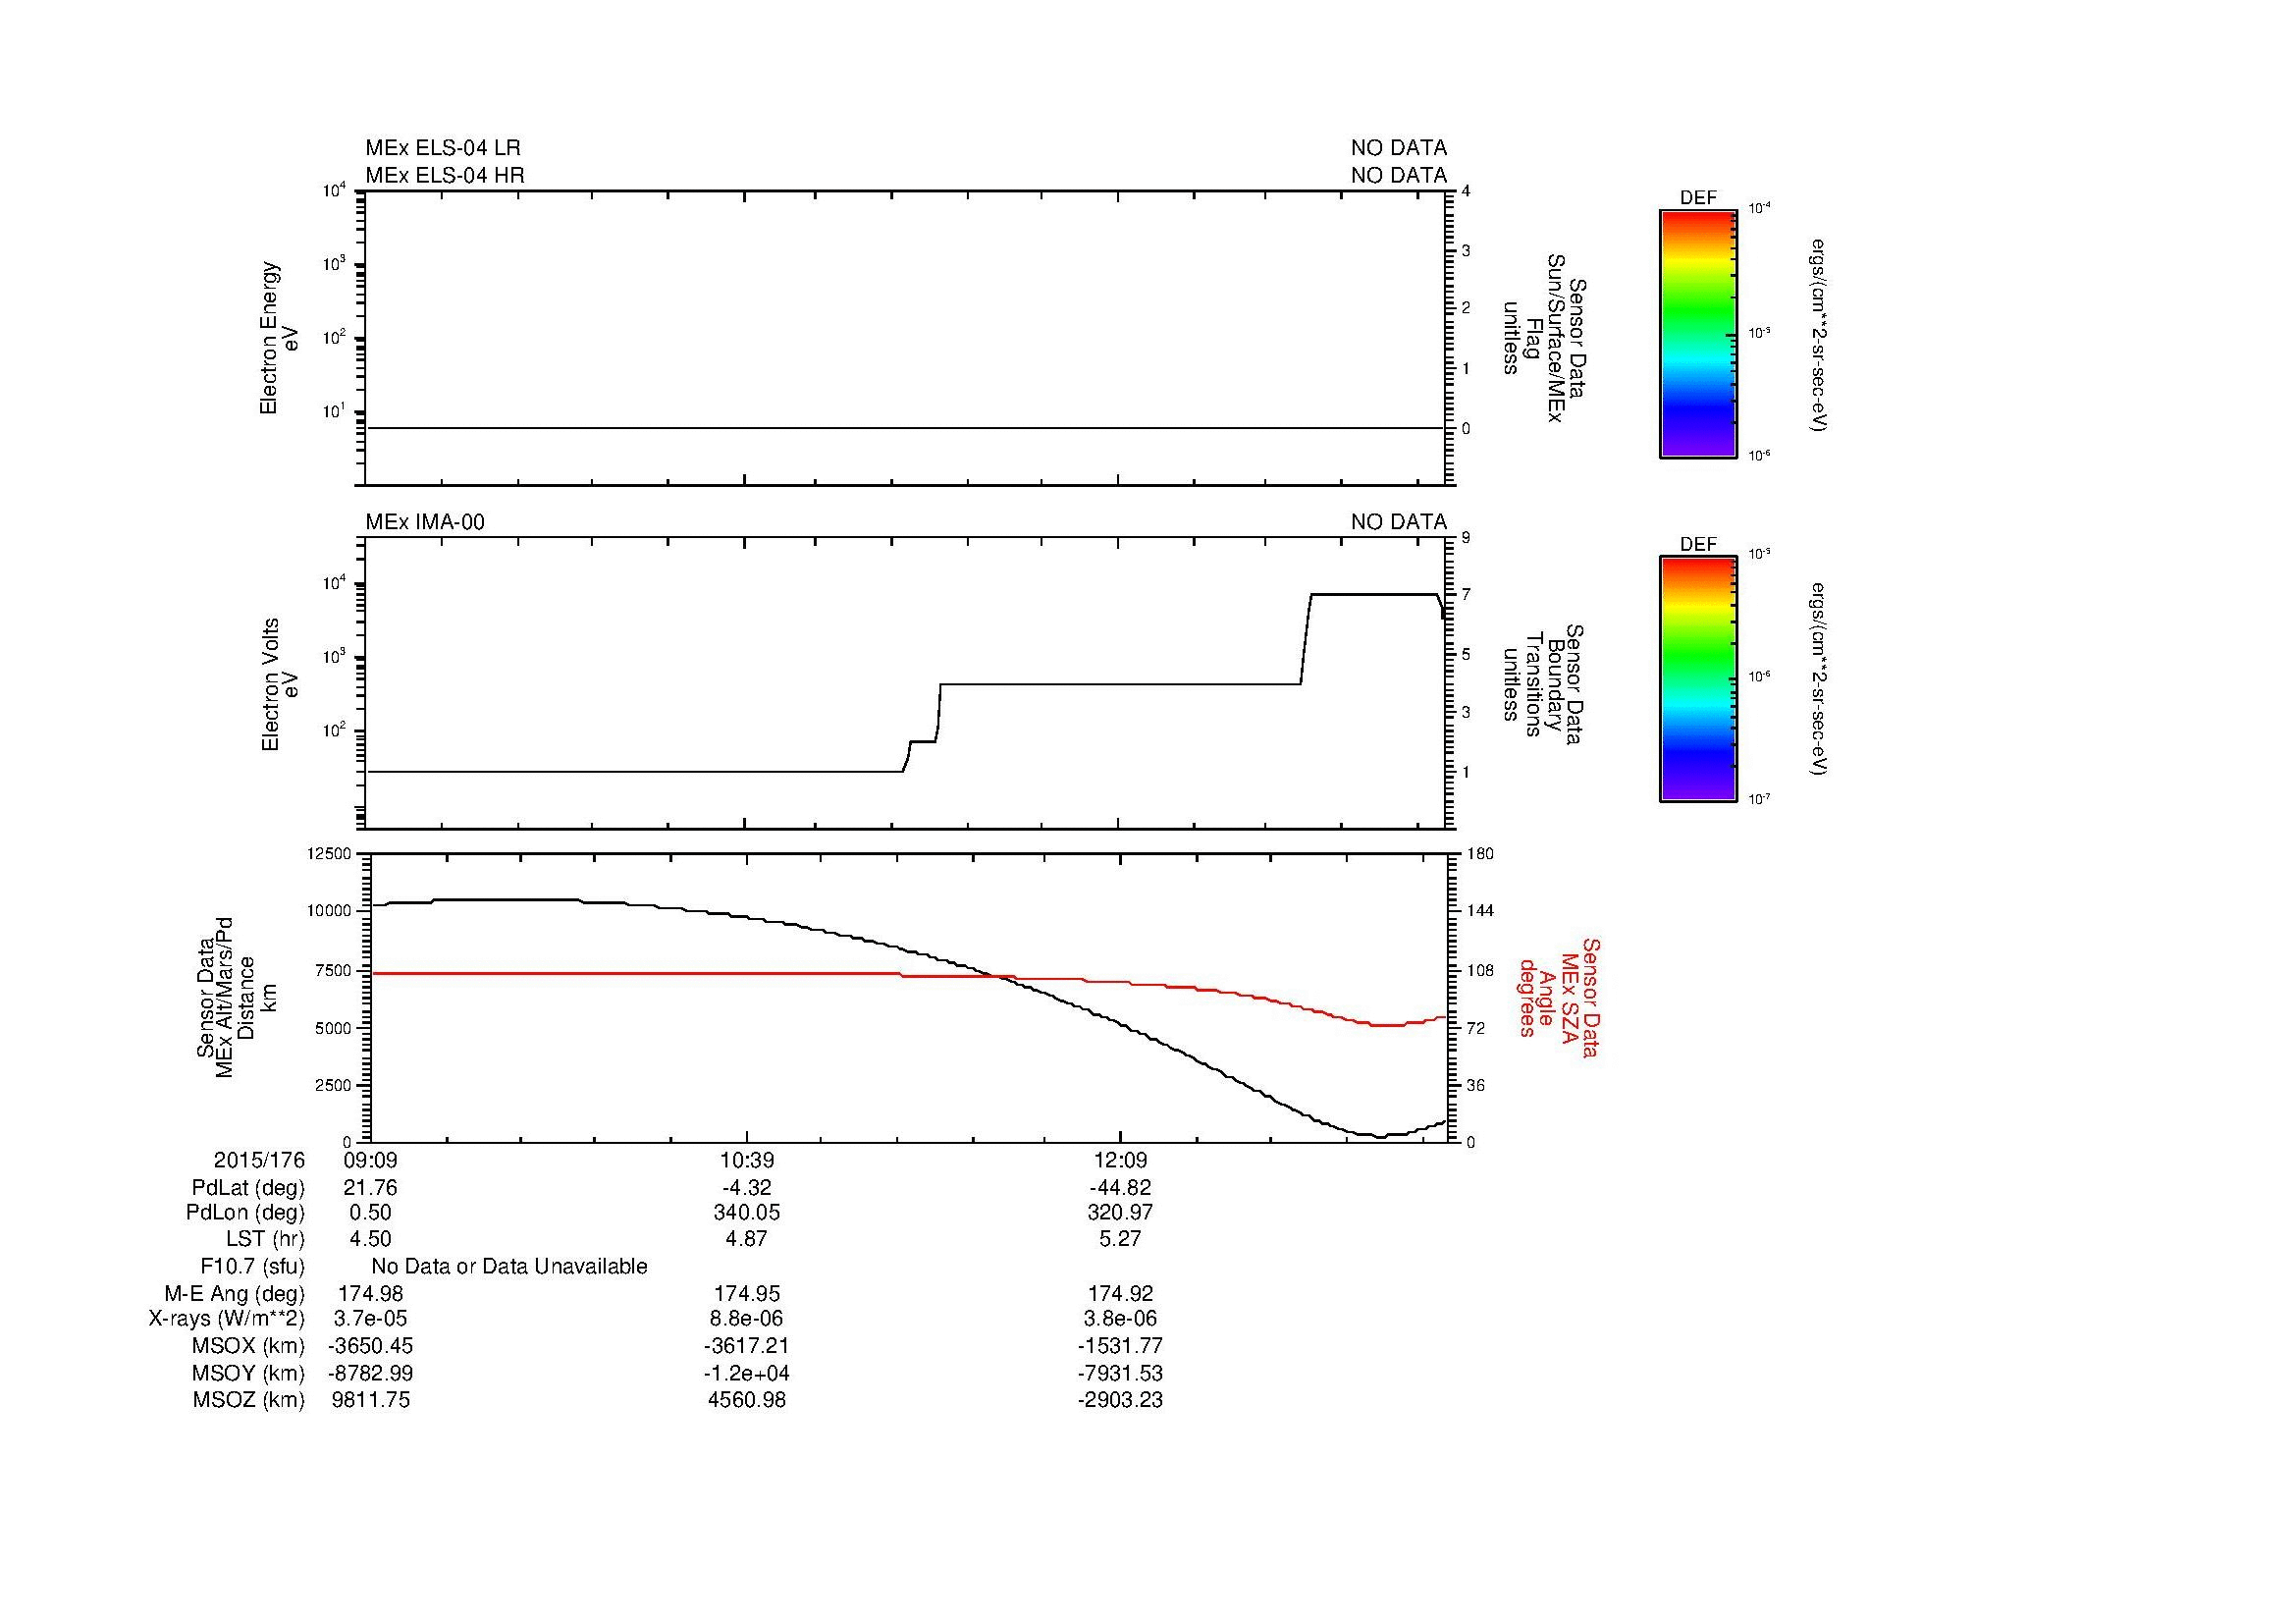Click the X-rays (W/m**2) row label
This screenshot has width=2296, height=1623.
coord(227,1319)
